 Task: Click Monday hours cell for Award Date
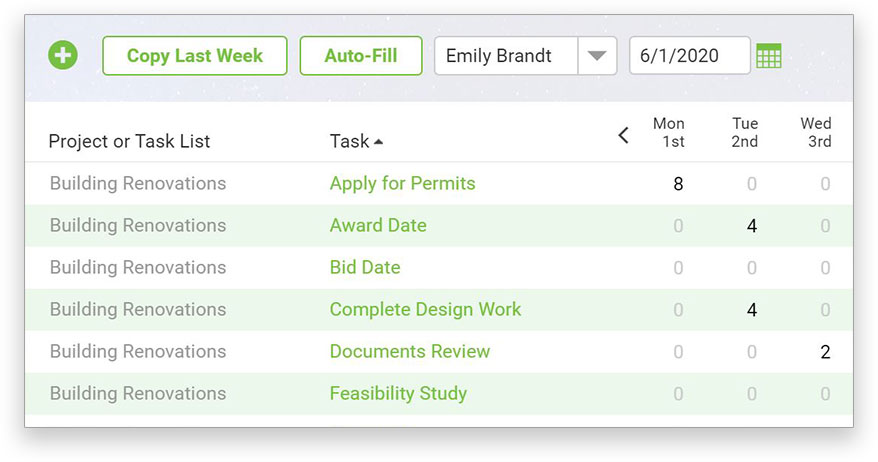pyautogui.click(x=678, y=226)
